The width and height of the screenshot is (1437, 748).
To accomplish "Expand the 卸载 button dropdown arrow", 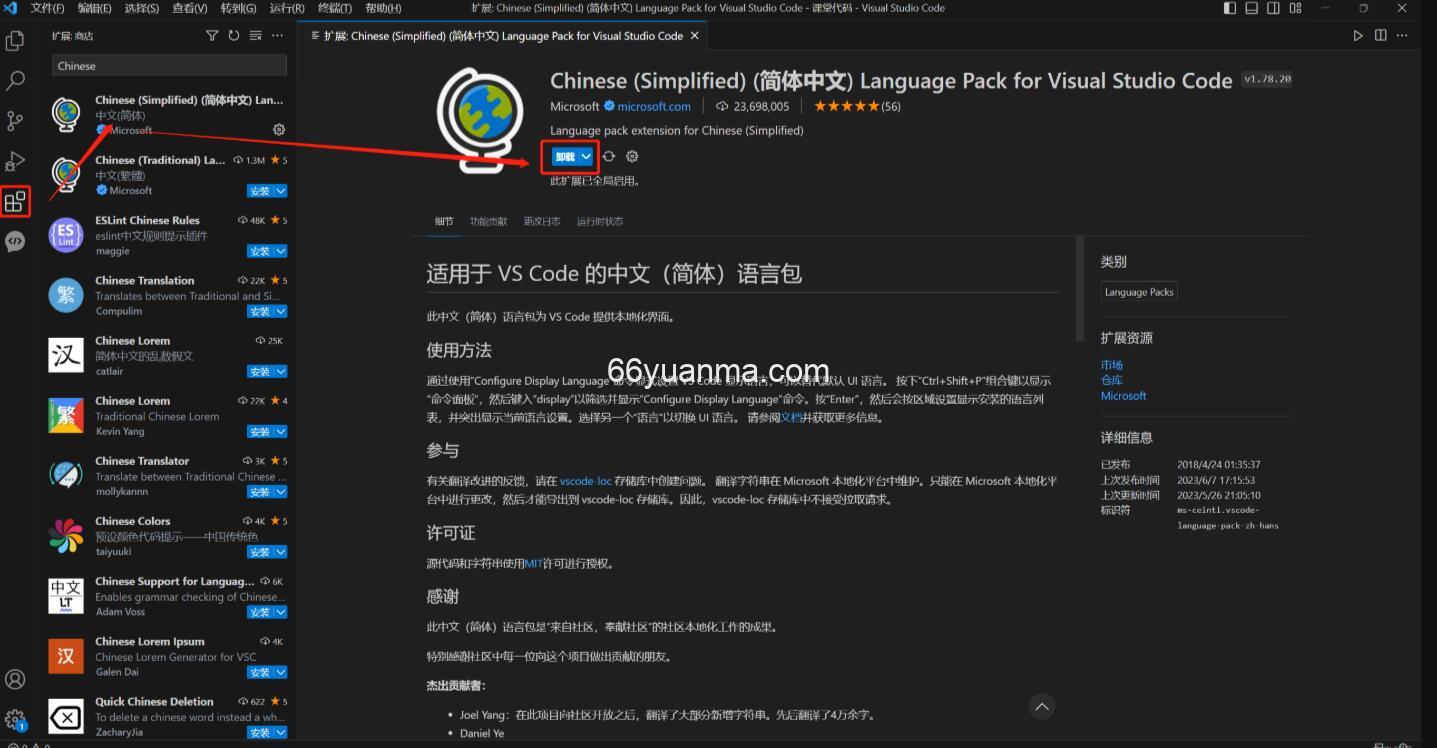I will tap(584, 156).
